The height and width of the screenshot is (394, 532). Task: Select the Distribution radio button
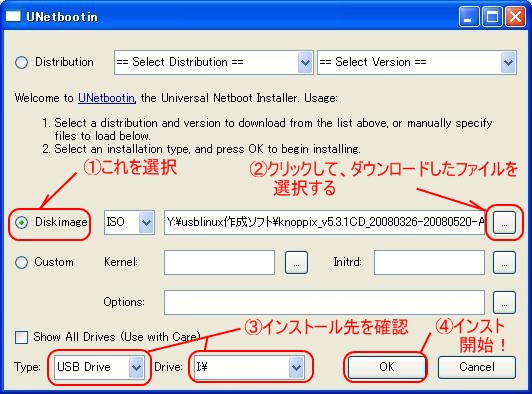point(22,62)
